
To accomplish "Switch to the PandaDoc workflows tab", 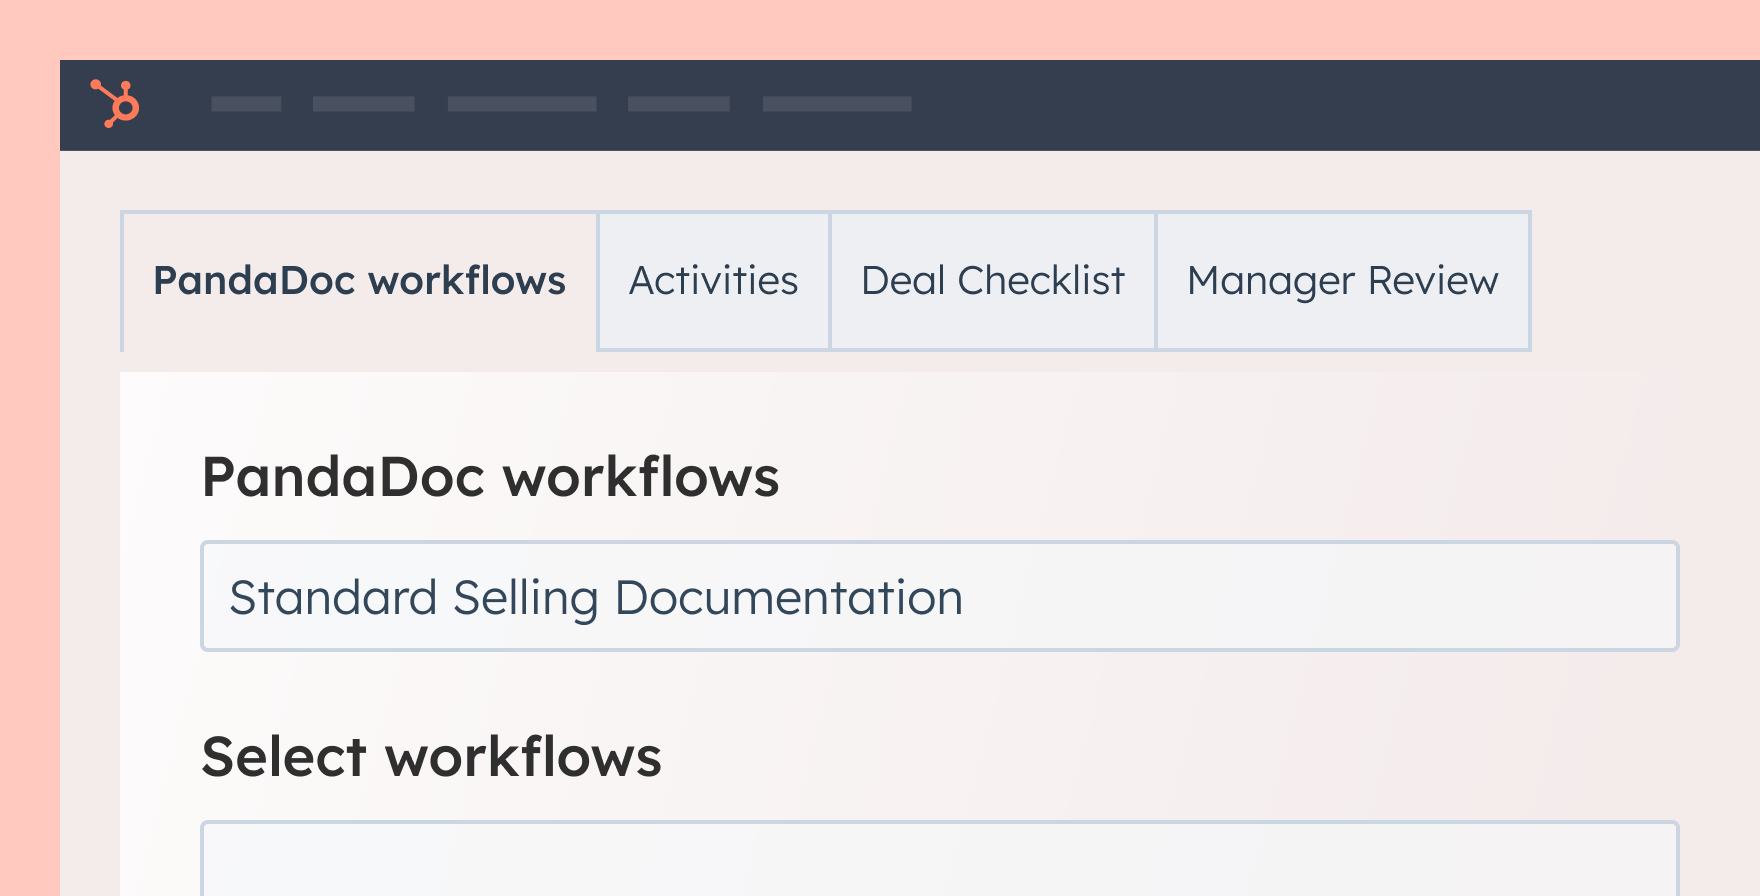I will 359,281.
